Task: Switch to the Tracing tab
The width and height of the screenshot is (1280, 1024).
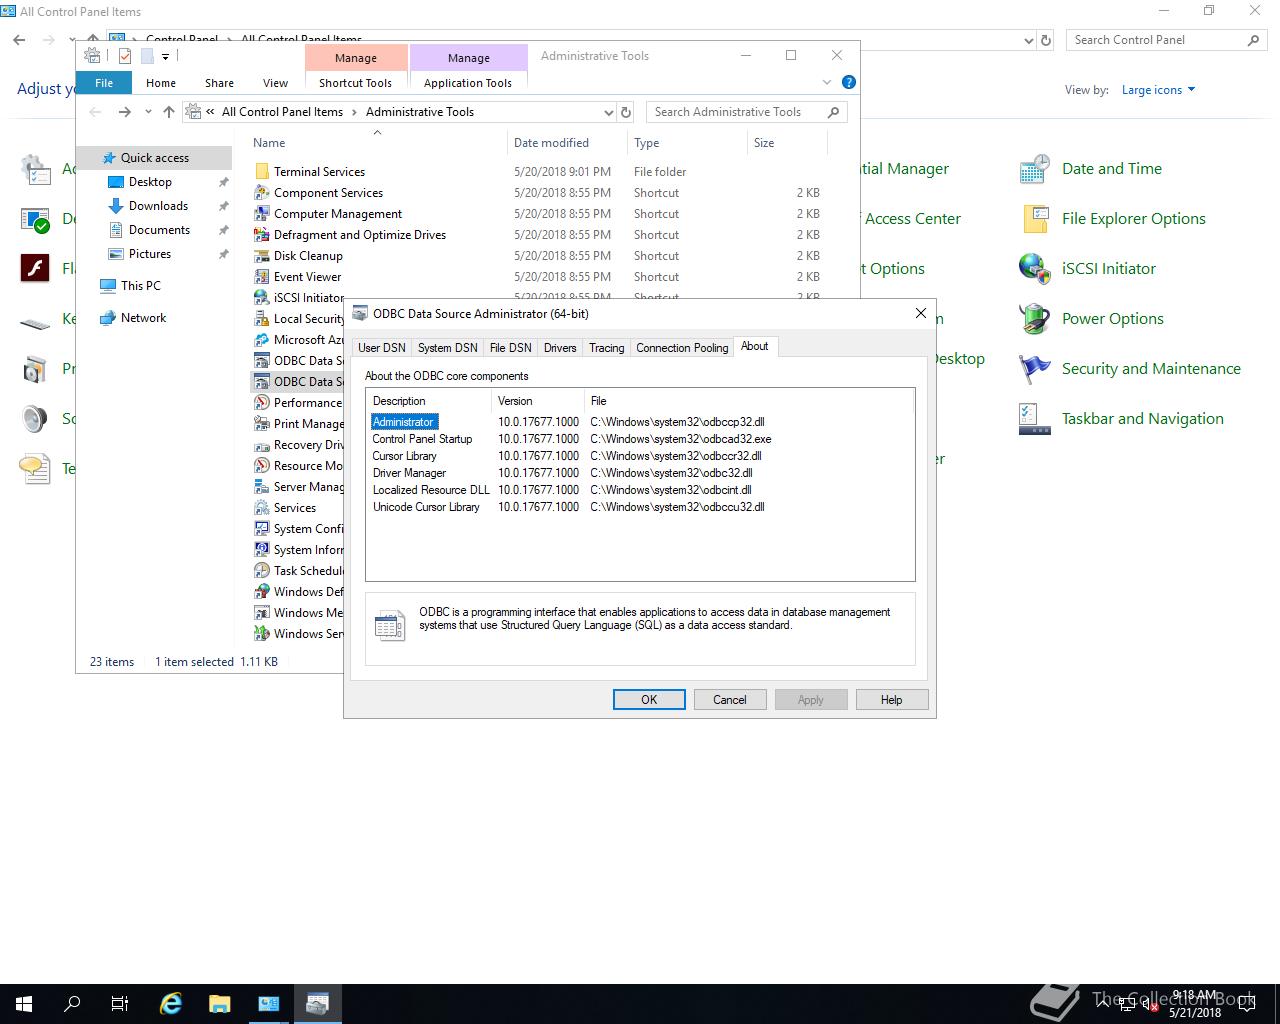Action: pos(606,347)
